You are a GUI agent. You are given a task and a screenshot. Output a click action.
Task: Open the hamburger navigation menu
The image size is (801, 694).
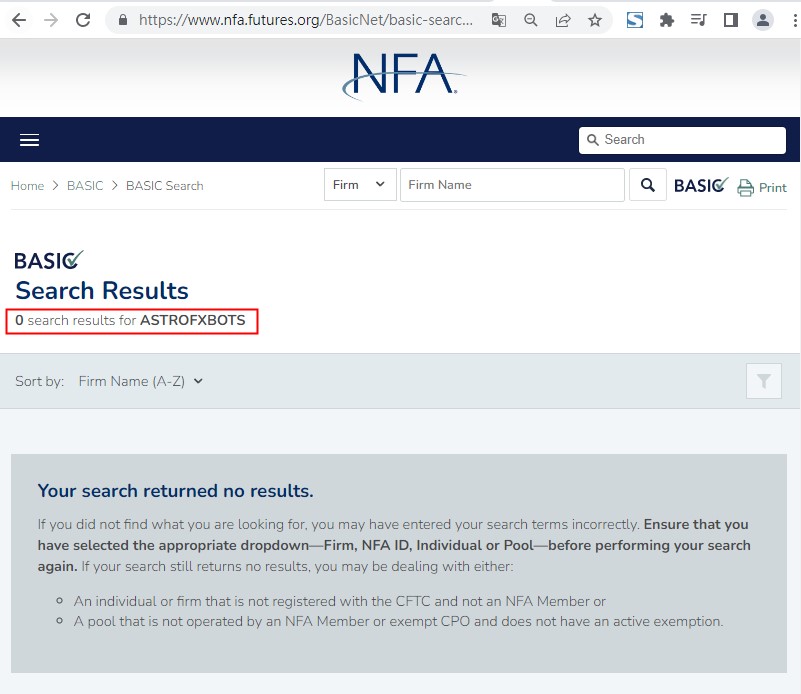pos(29,140)
